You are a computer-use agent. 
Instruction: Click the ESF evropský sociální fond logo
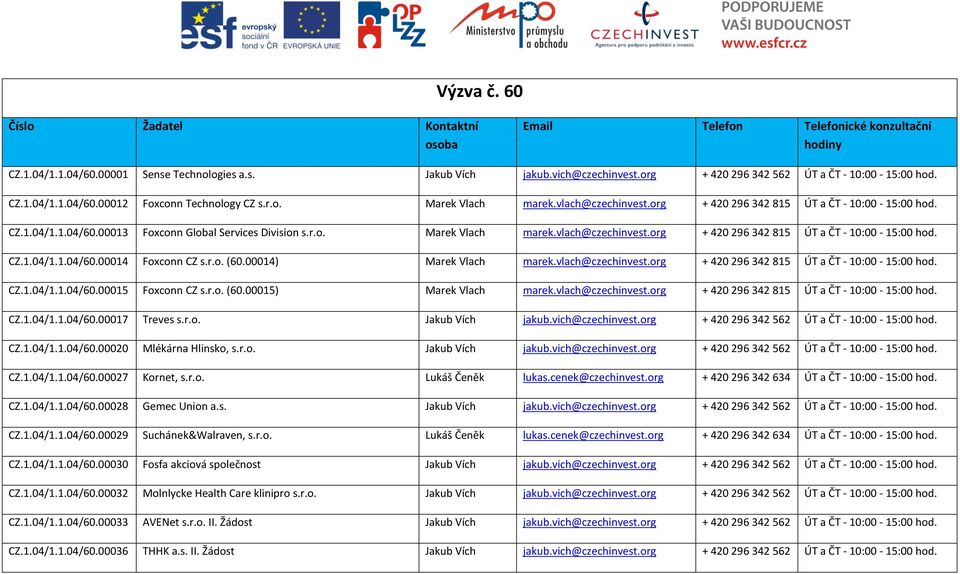coord(229,26)
